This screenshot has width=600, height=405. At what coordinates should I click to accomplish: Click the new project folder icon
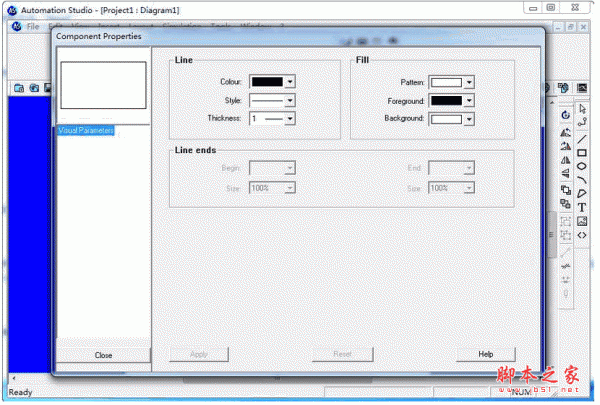(19, 88)
